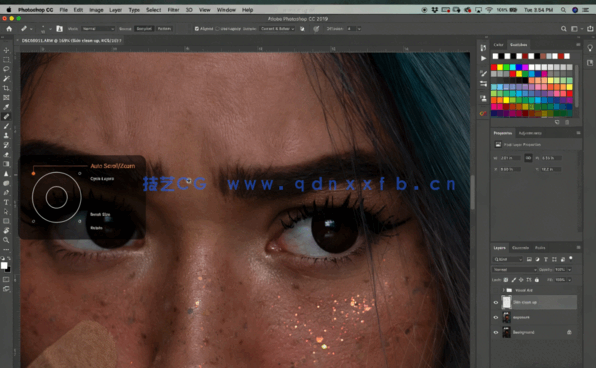Select the Move tool
The image size is (596, 368).
(x=6, y=50)
